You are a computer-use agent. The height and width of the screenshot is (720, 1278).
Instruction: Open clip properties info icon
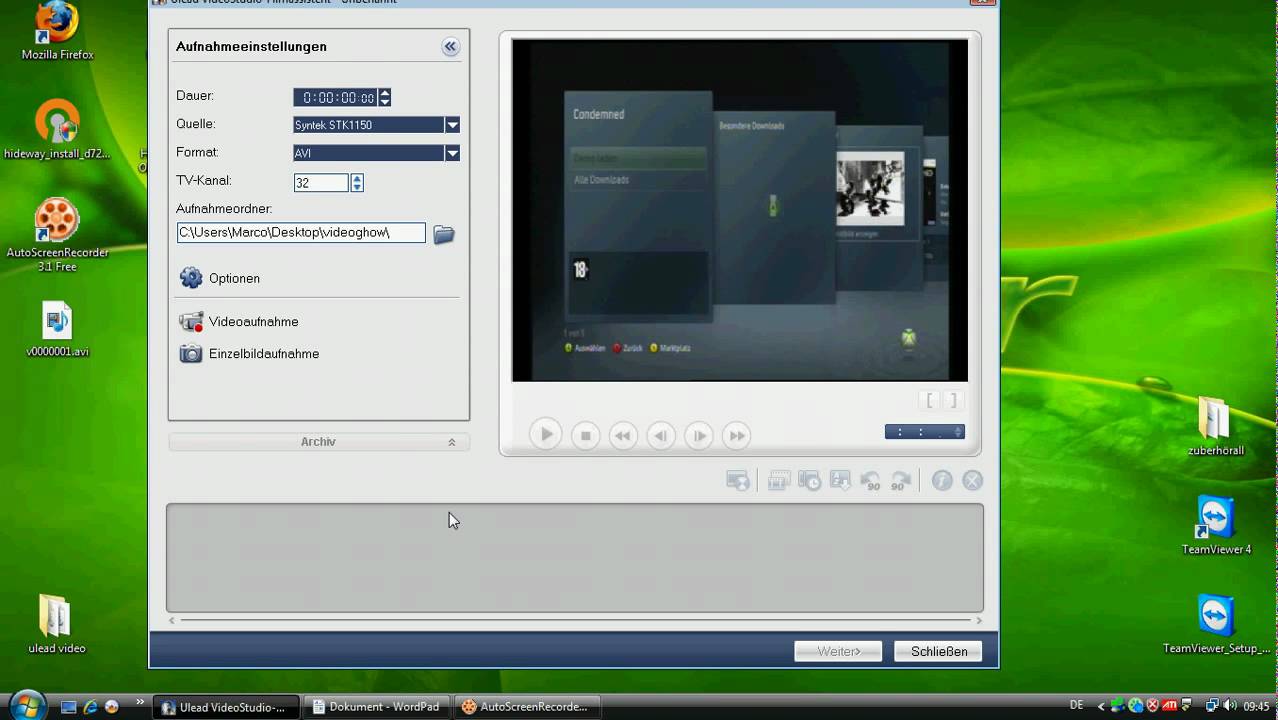click(942, 481)
